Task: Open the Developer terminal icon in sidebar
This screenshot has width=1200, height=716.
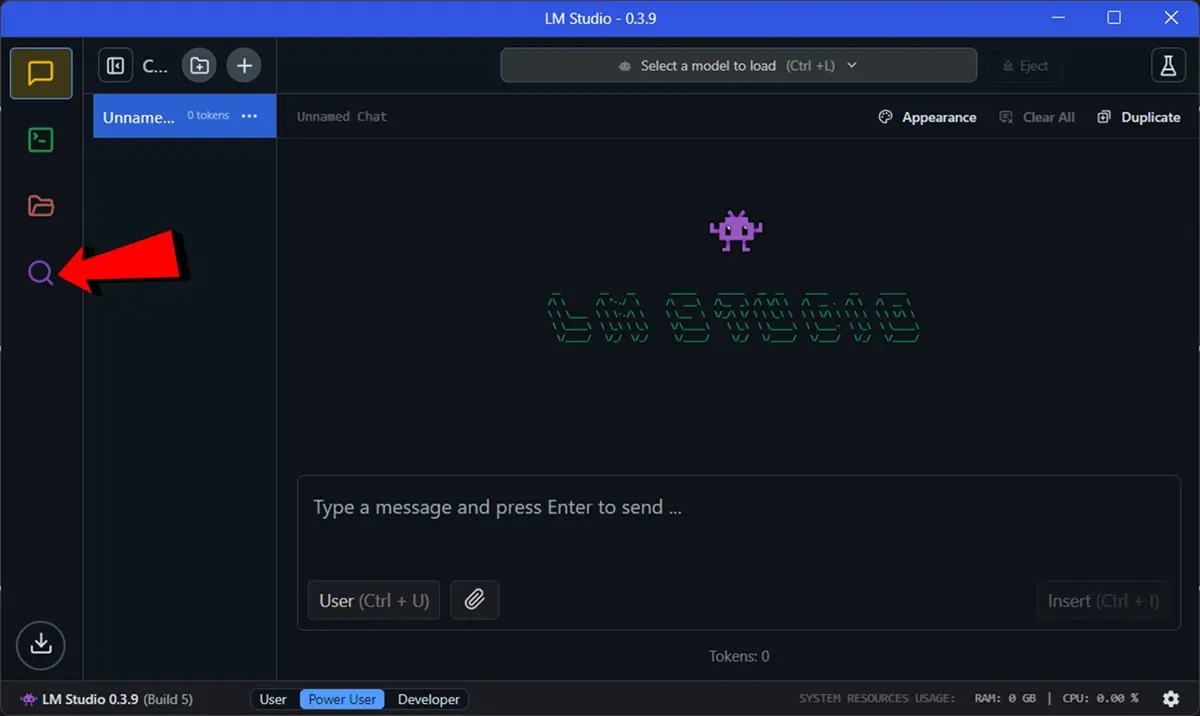Action: [41, 140]
